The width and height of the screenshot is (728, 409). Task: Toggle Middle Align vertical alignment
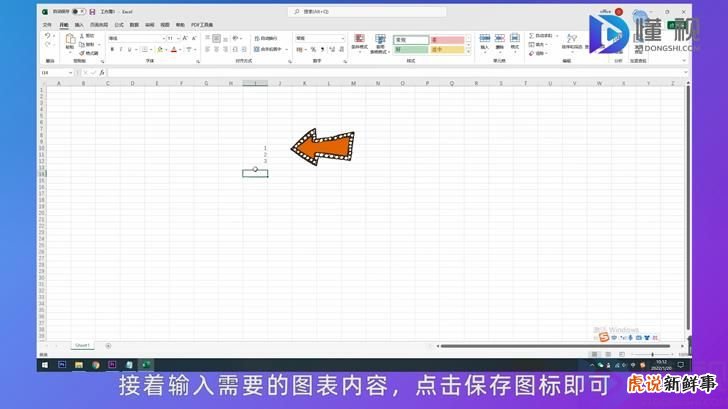point(216,39)
